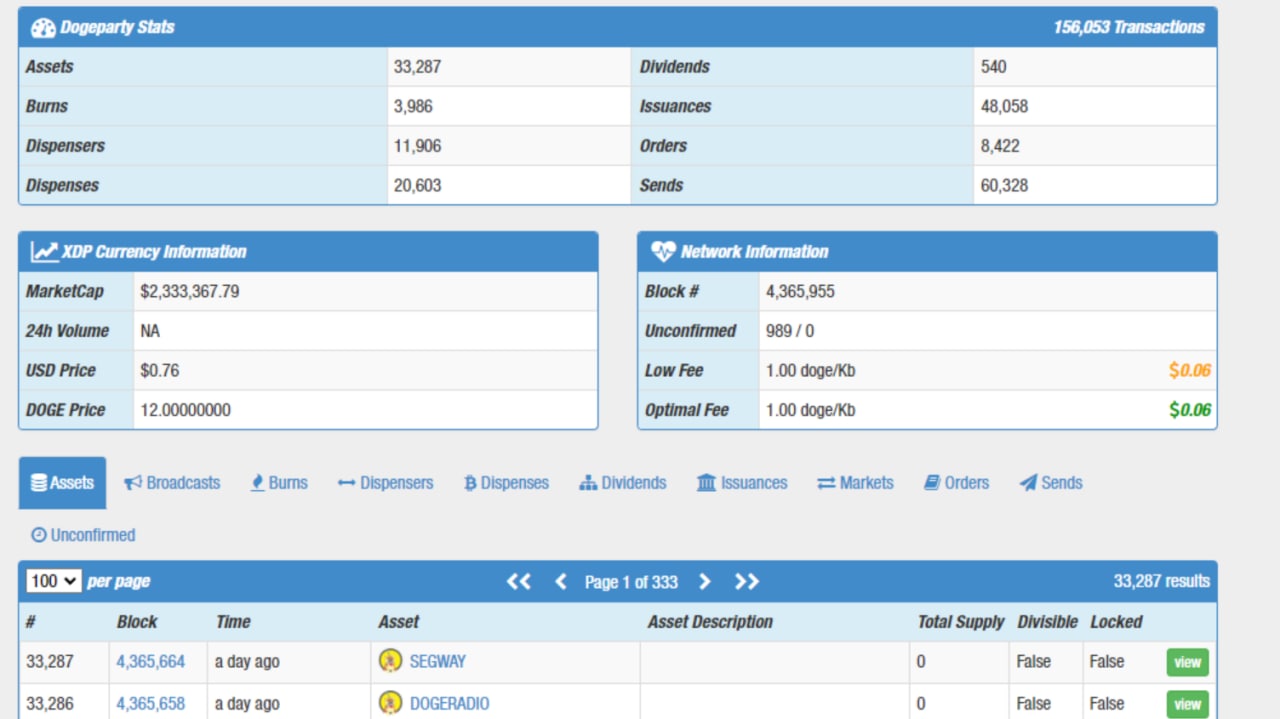Viewport: 1280px width, 719px height.
Task: Click the Orders value 8,422
Action: click(1000, 146)
